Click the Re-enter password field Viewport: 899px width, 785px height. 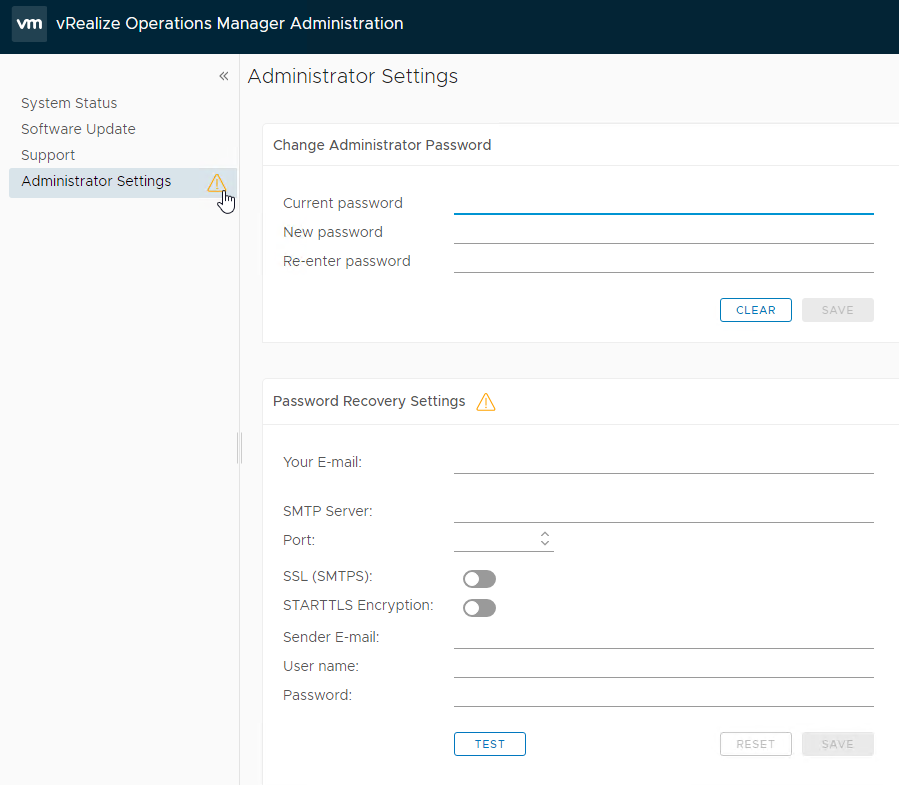pyautogui.click(x=663, y=262)
